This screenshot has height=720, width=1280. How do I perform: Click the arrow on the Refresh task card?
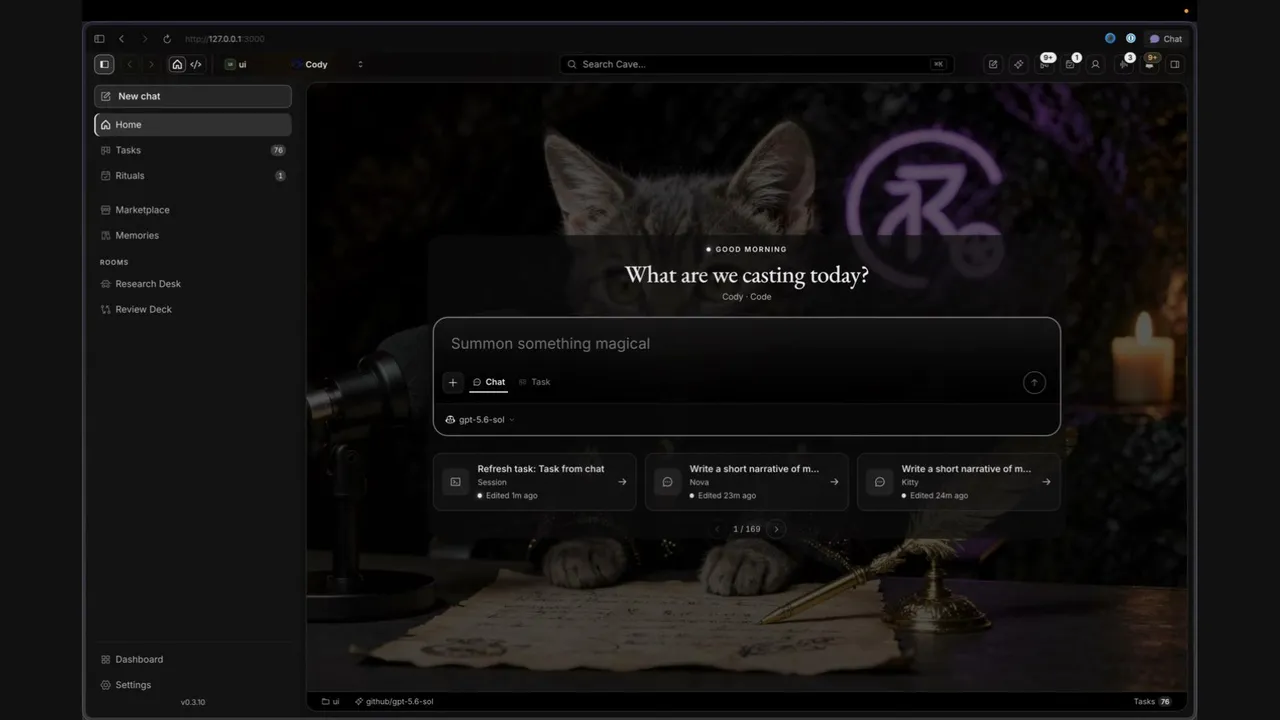pos(622,482)
